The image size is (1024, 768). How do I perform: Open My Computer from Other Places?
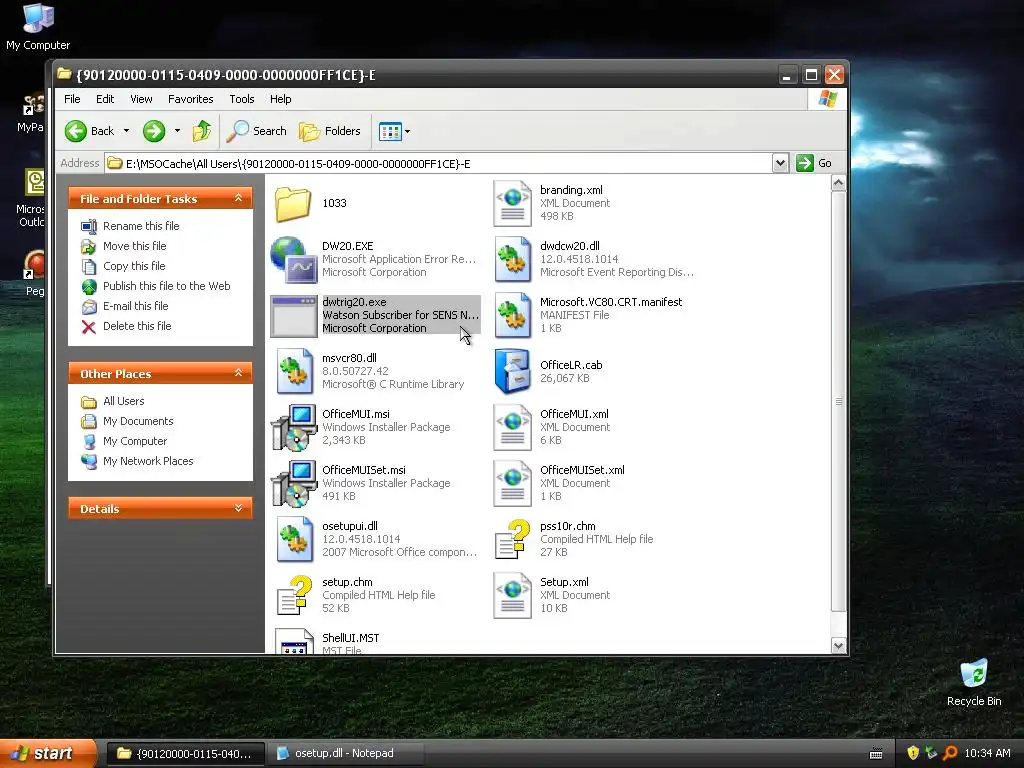pyautogui.click(x=135, y=441)
